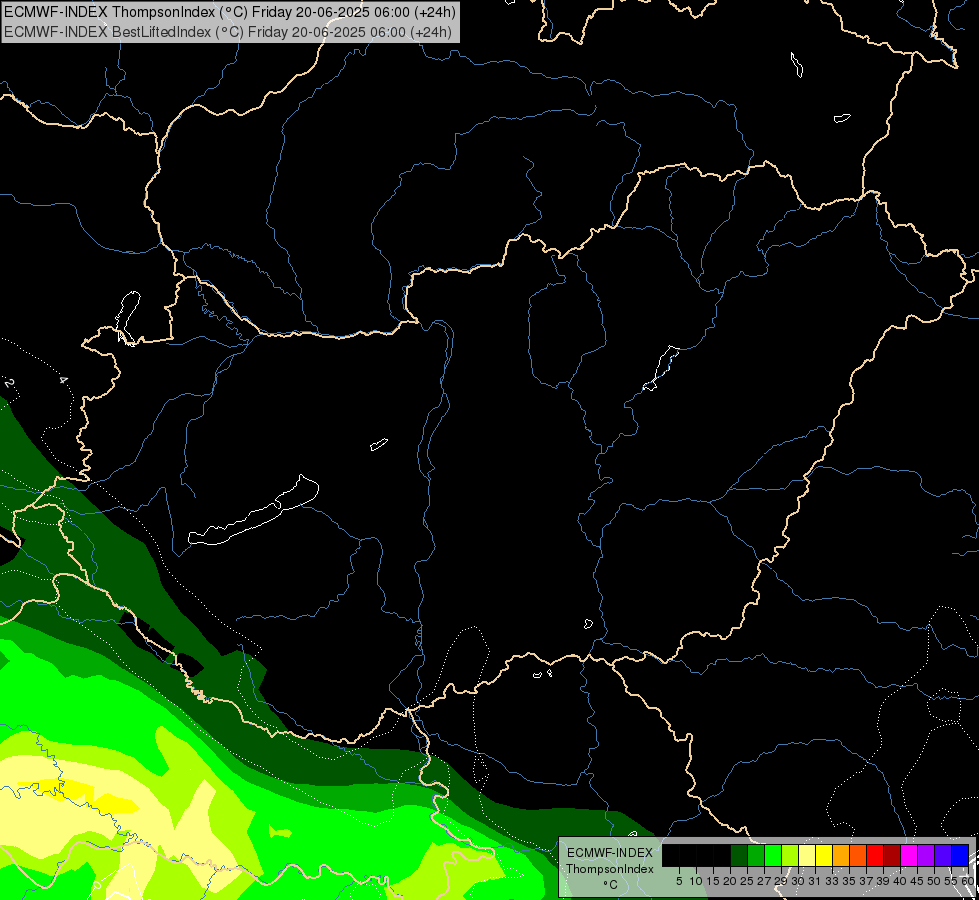Click the BestLiftedIndex title line at top
The height and width of the screenshot is (900, 979).
coord(228,32)
